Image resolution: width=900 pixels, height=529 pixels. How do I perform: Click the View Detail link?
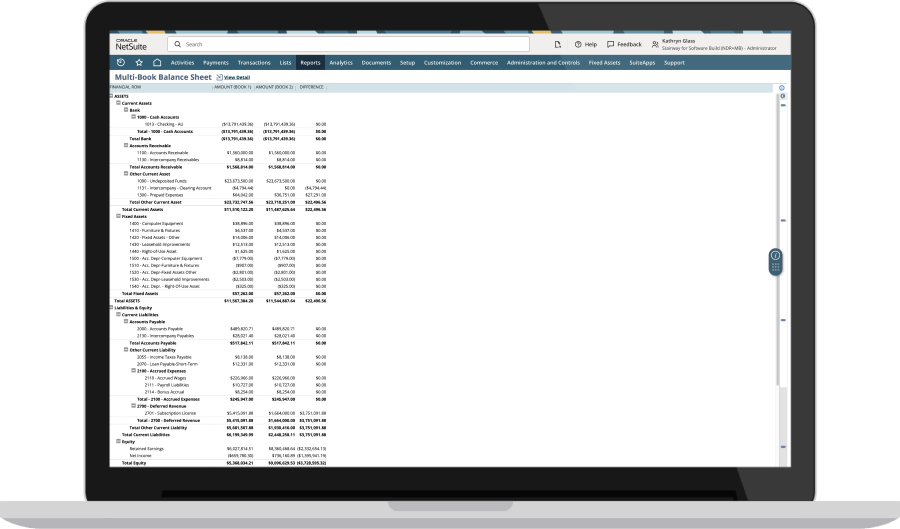point(234,77)
